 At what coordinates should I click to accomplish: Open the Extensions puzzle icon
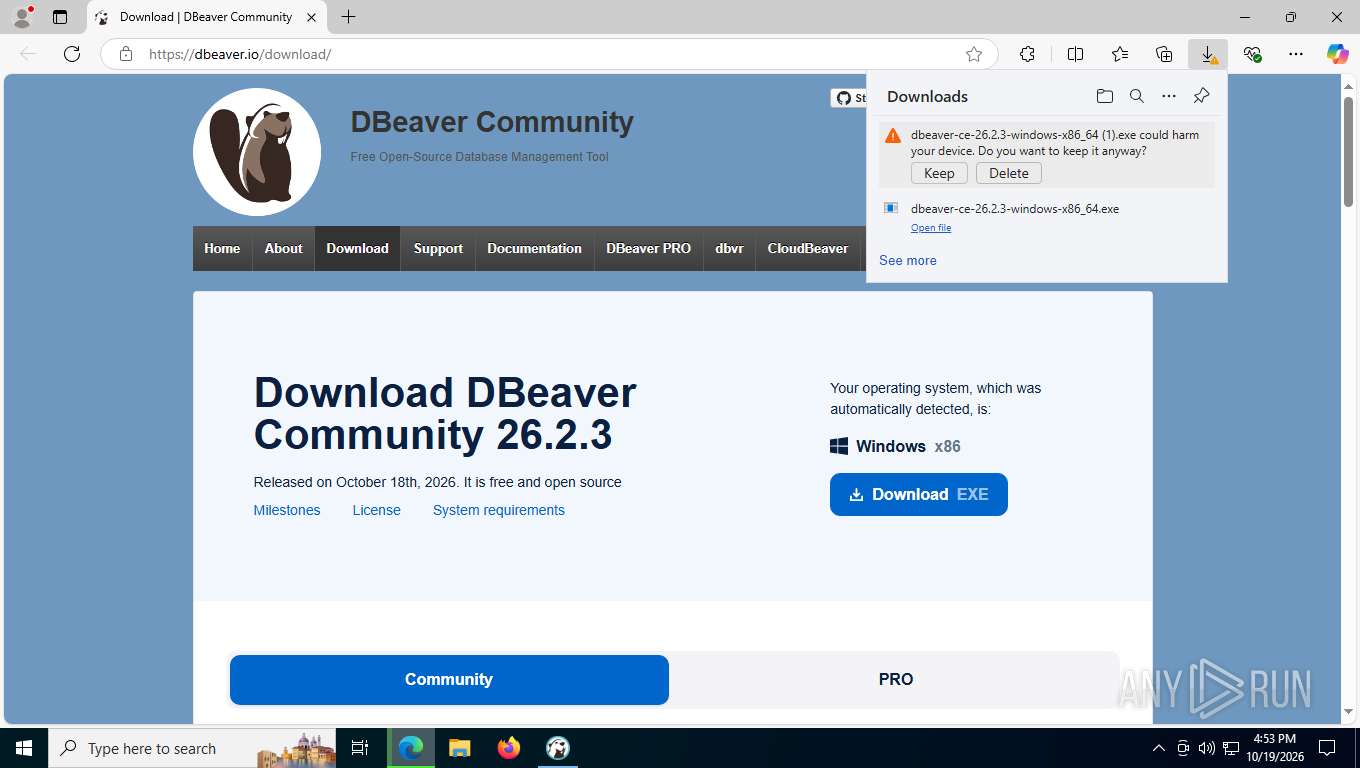pos(1027,54)
